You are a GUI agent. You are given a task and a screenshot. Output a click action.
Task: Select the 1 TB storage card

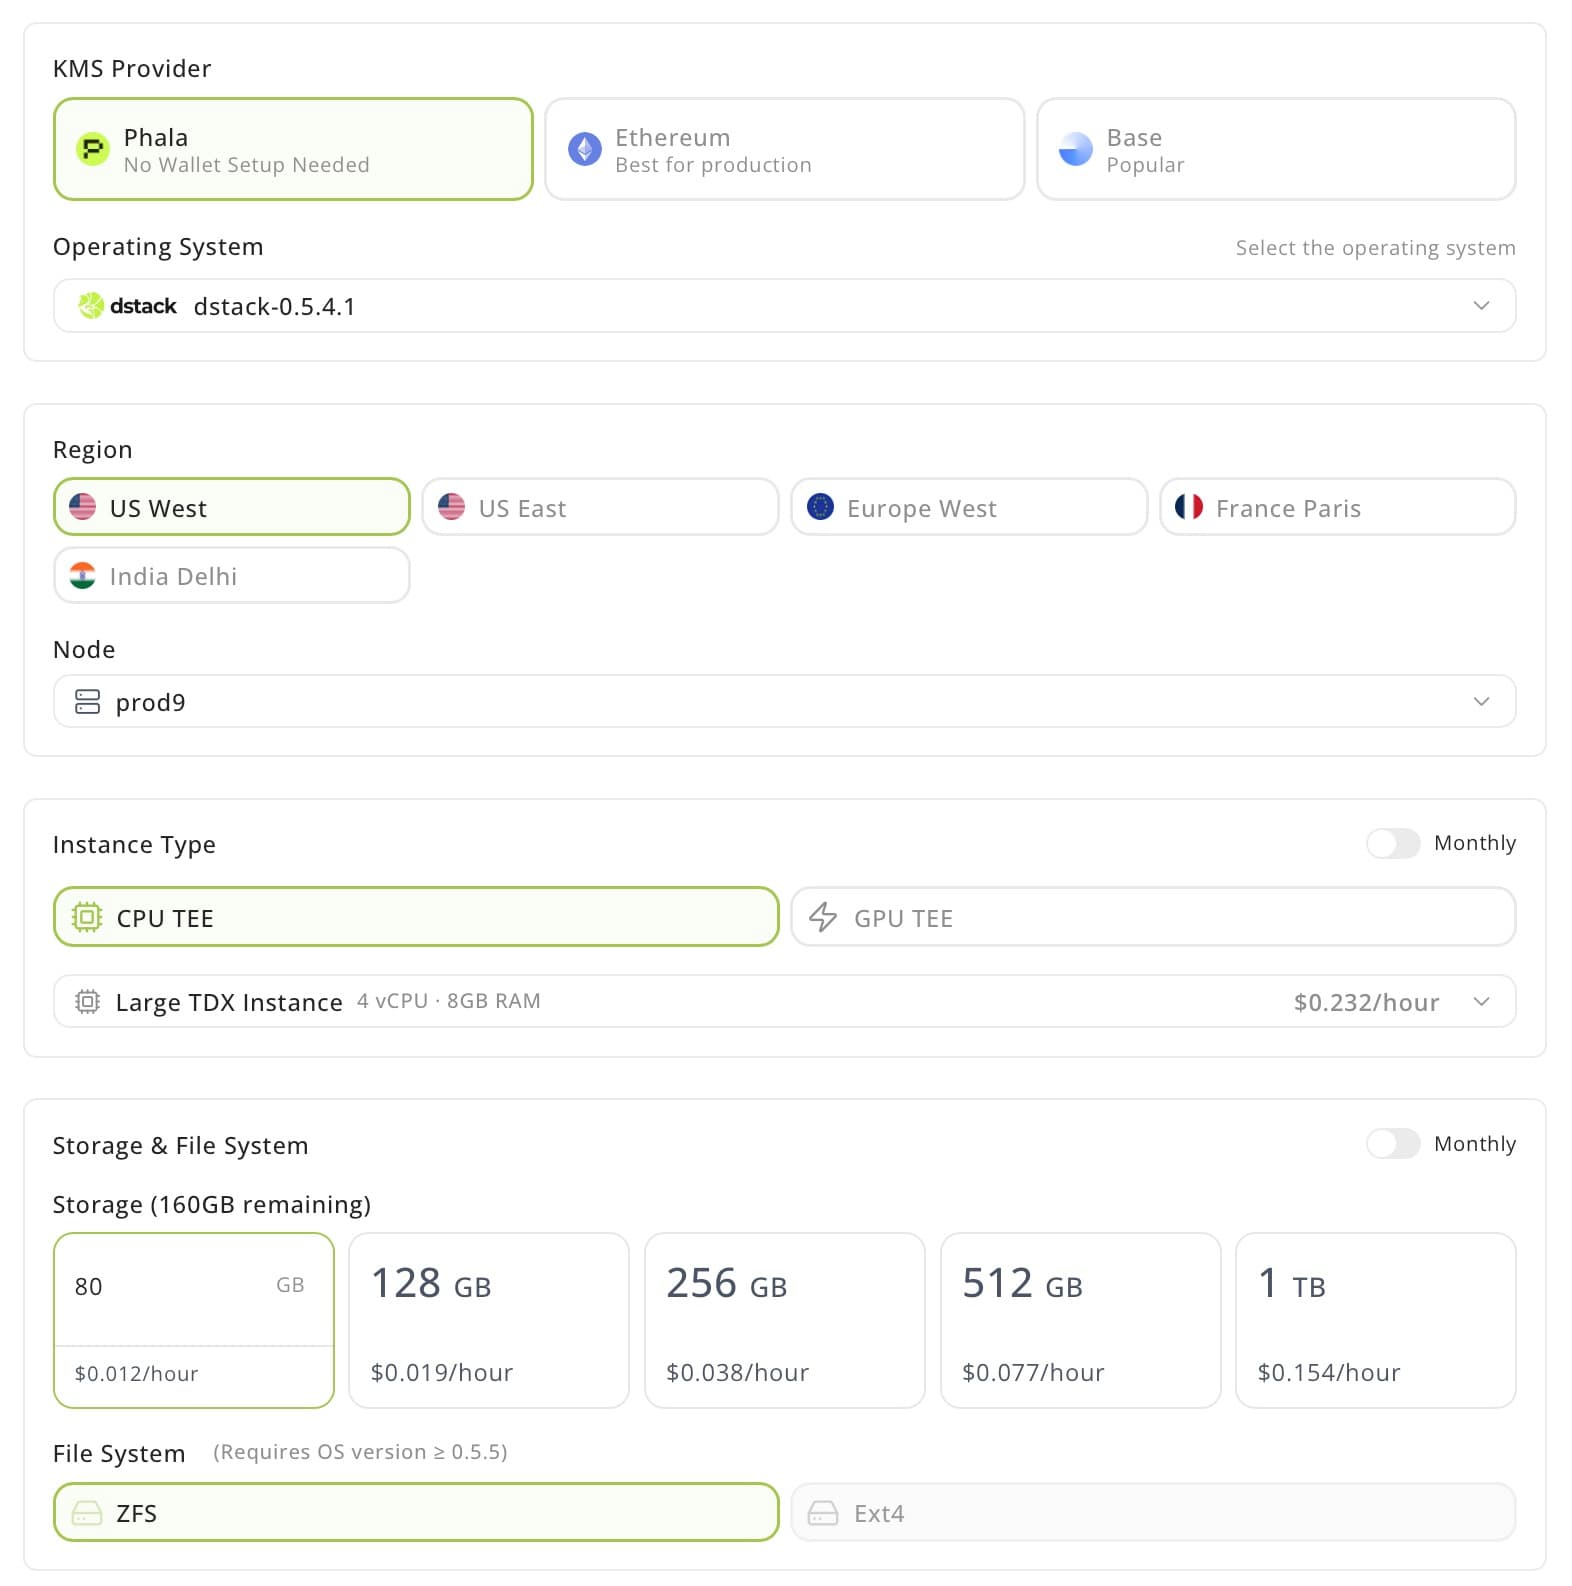click(x=1375, y=1320)
